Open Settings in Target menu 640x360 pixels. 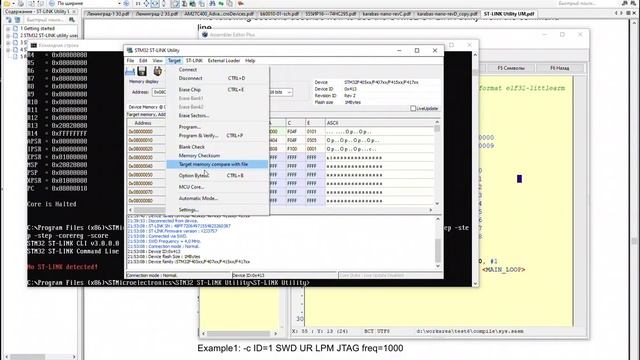click(x=218, y=210)
